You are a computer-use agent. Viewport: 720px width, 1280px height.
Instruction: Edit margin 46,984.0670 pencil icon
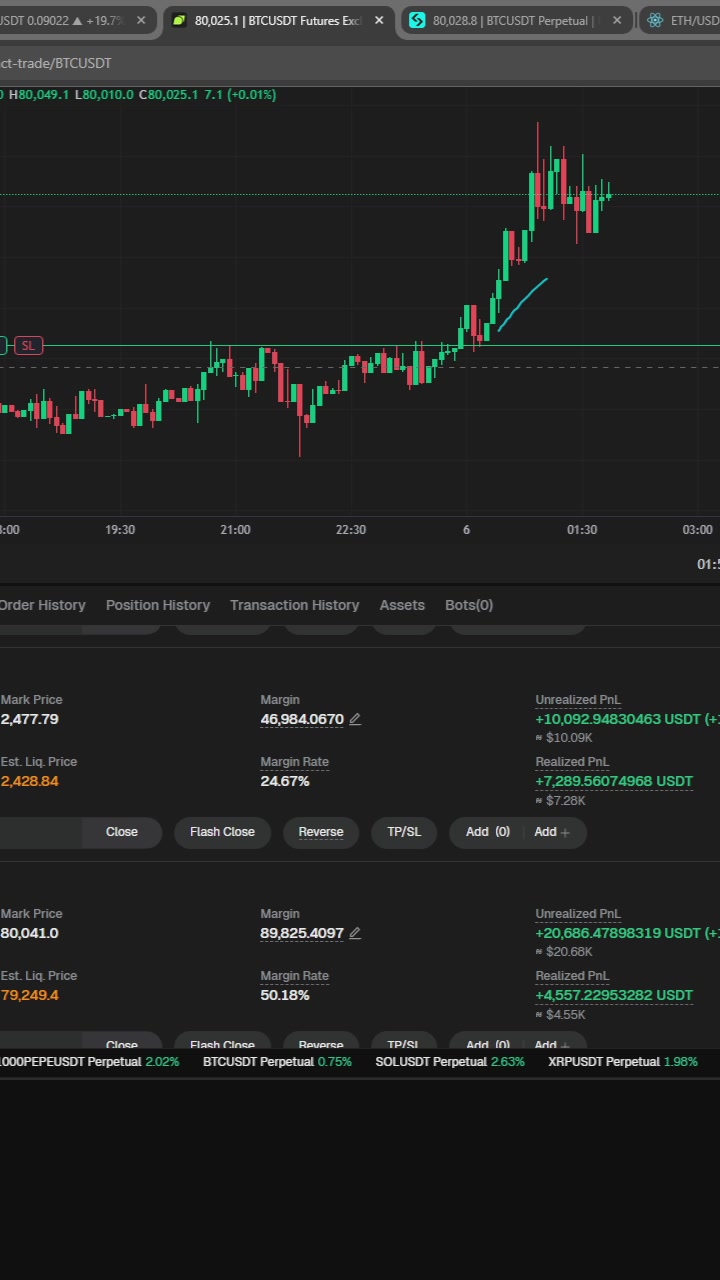point(355,719)
